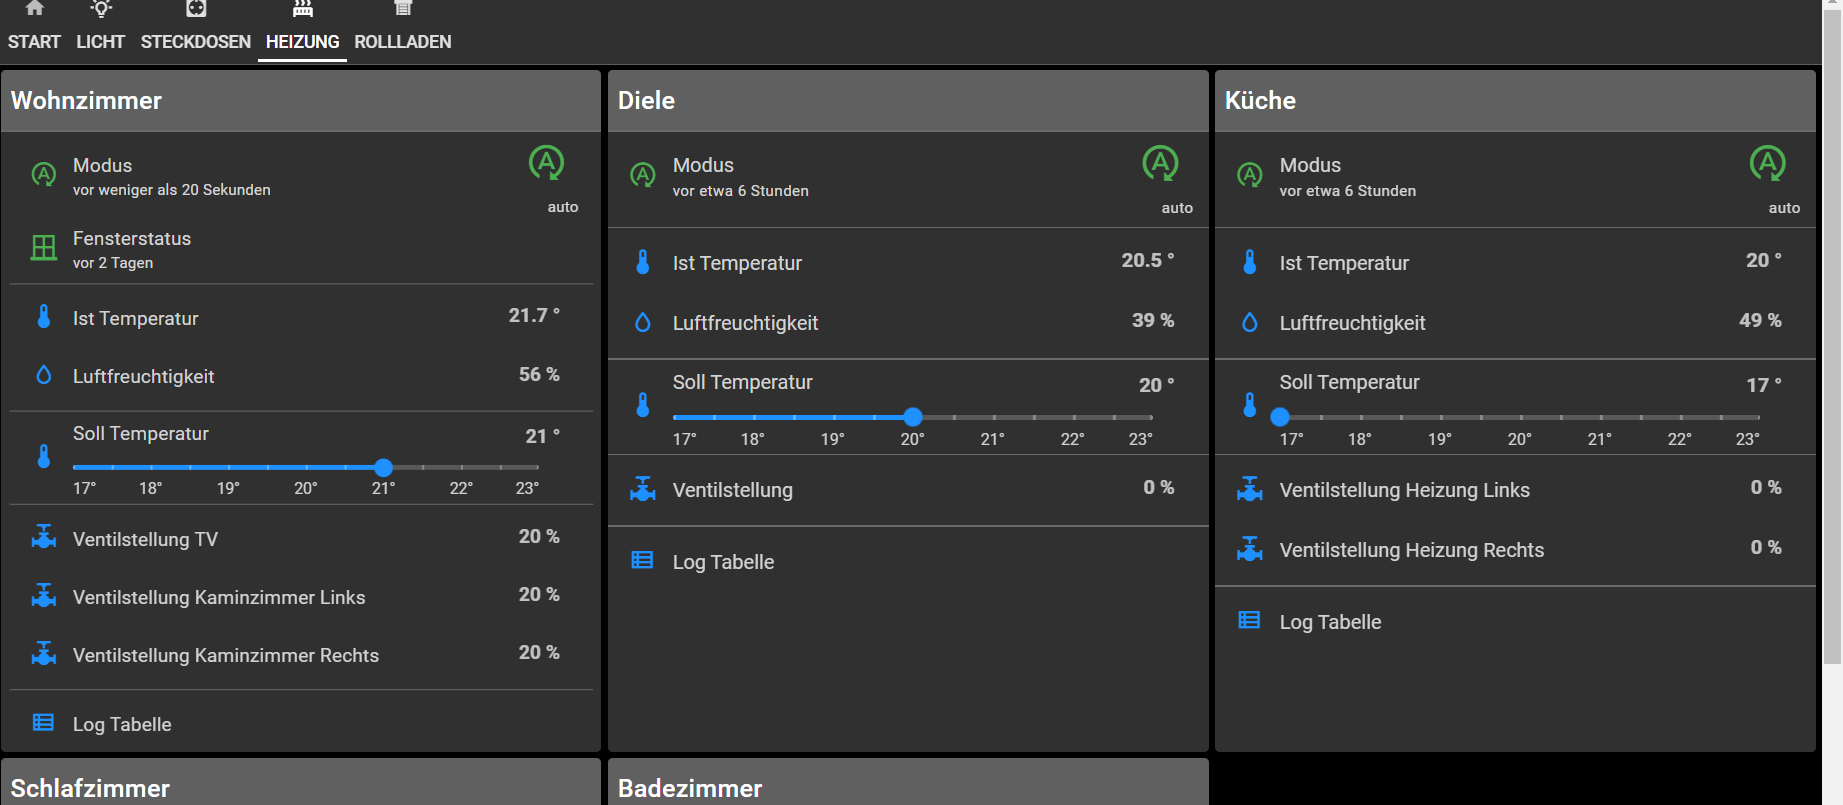Viewport: 1843px width, 805px height.
Task: Click the large auto mode icon in Wohnzimmer
Action: (546, 163)
